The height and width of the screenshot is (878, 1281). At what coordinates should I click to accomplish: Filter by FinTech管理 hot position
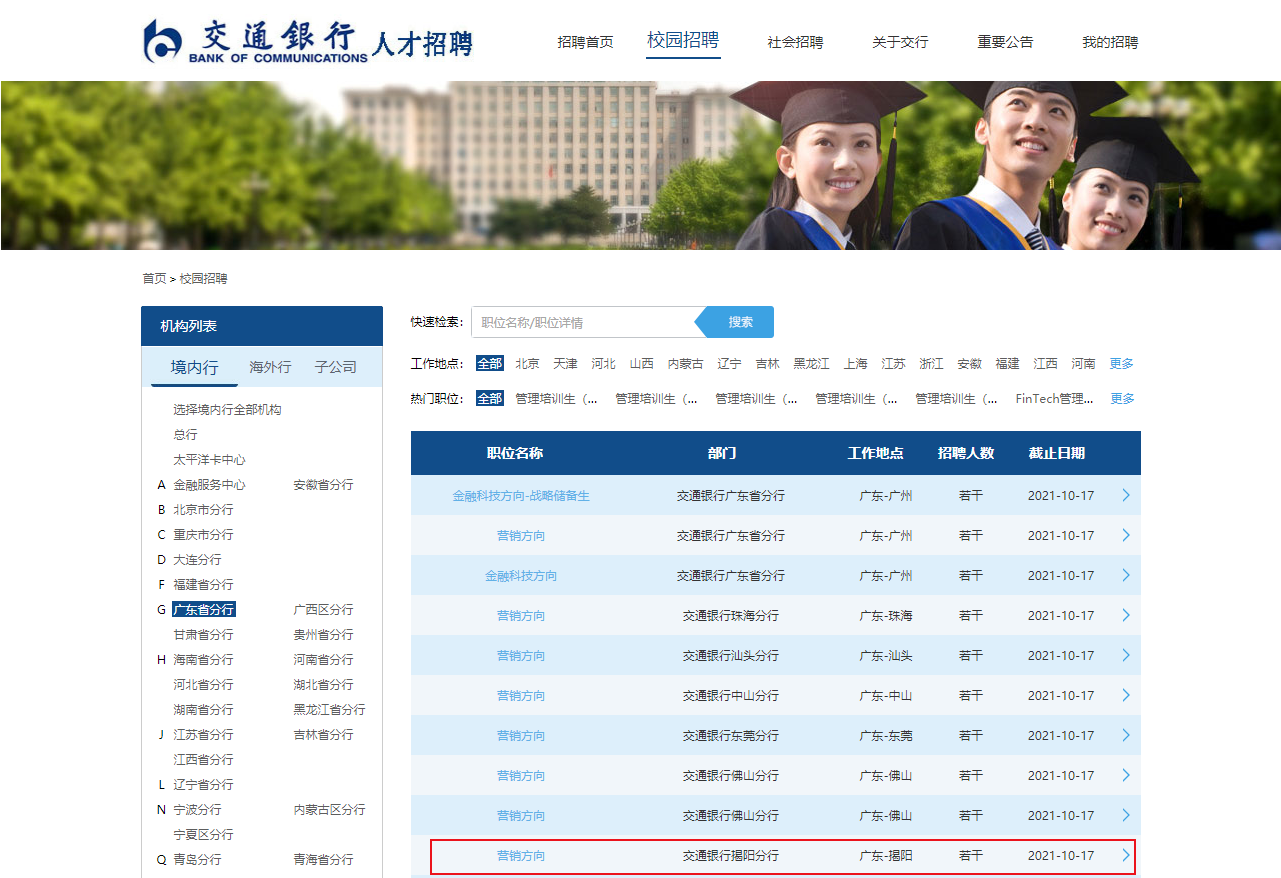coord(1054,398)
